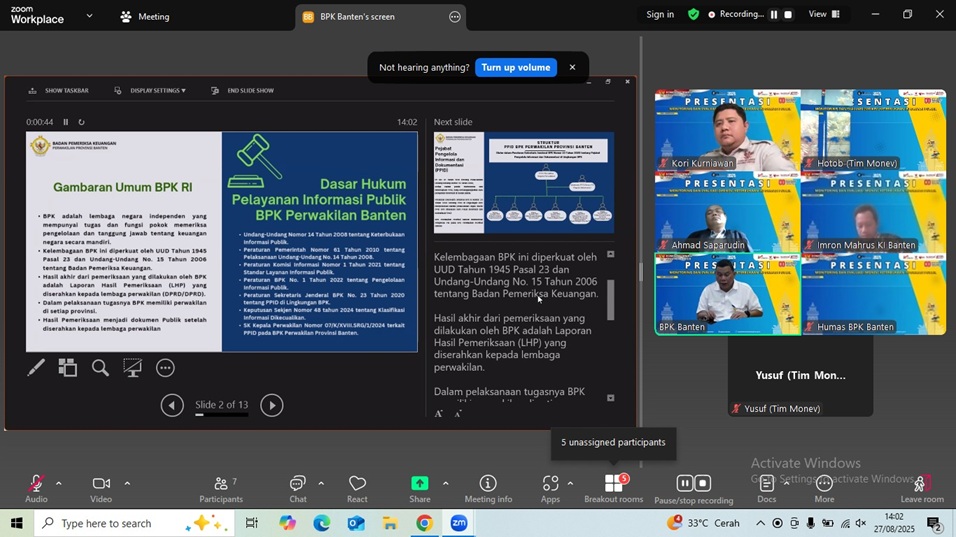The width and height of the screenshot is (956, 537).
Task: Pause recording from top bar
Action: [x=774, y=14]
